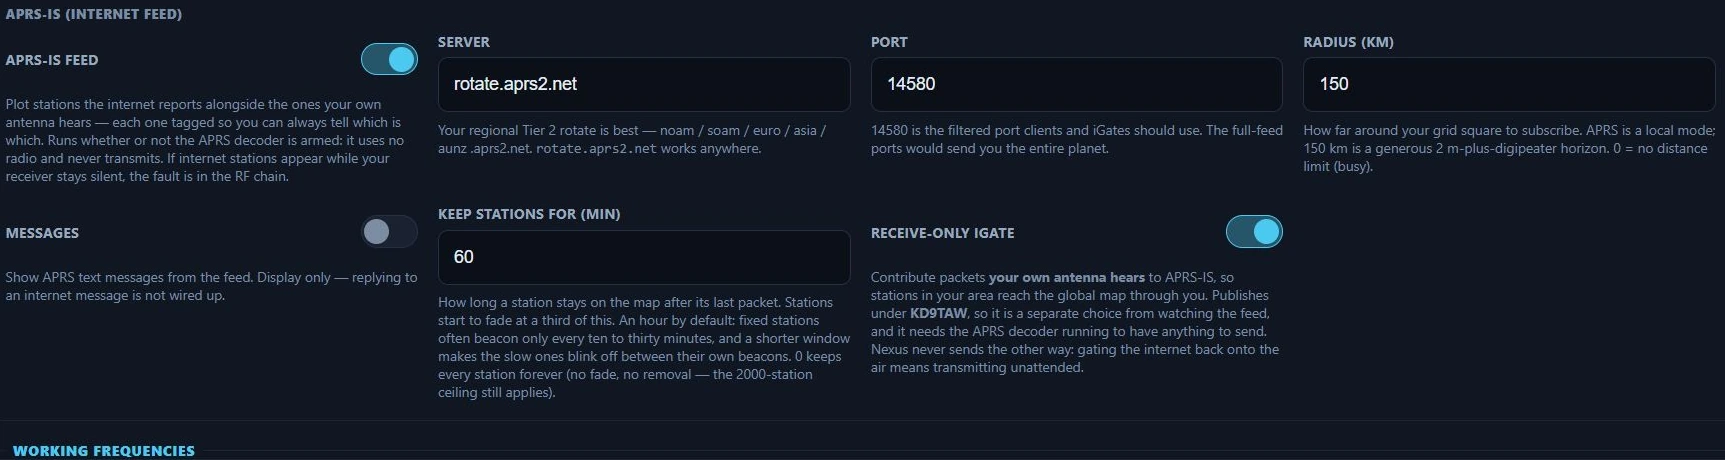This screenshot has width=1725, height=460.
Task: Click the APRS-IS (Internet Feed) section heading
Action: pos(94,14)
